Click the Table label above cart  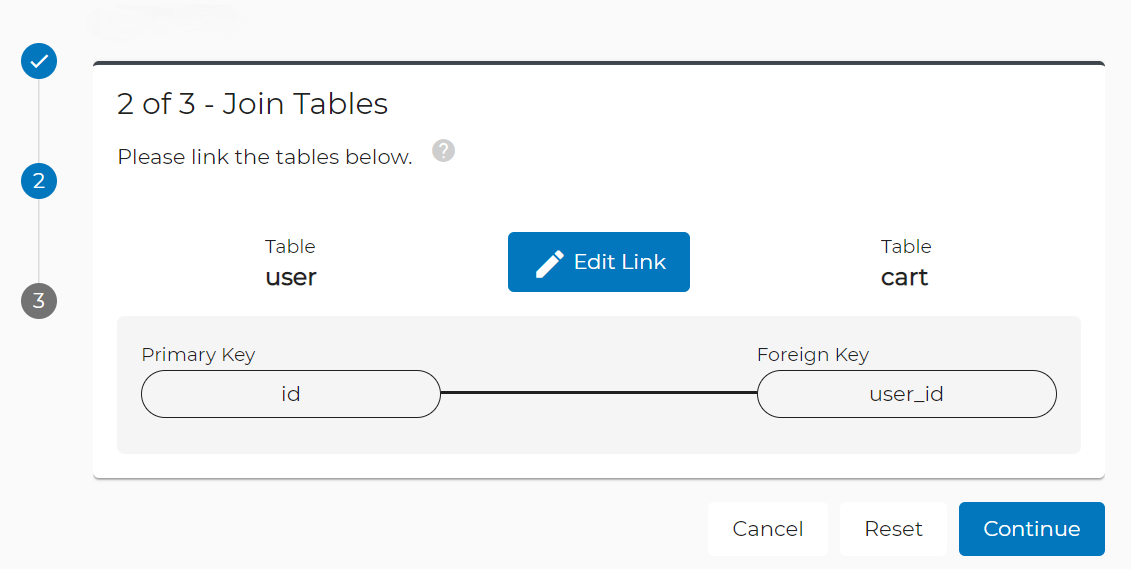(x=906, y=247)
